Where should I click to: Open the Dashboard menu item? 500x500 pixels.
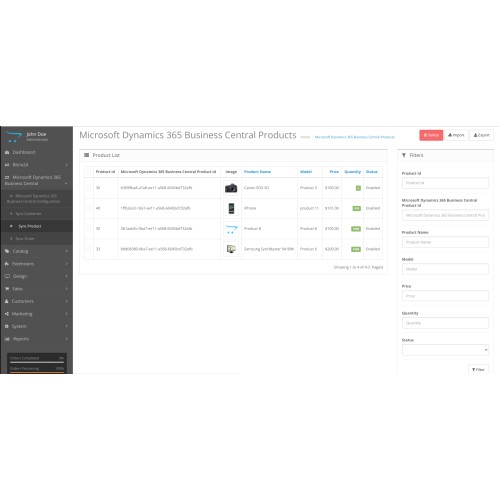coord(36,152)
